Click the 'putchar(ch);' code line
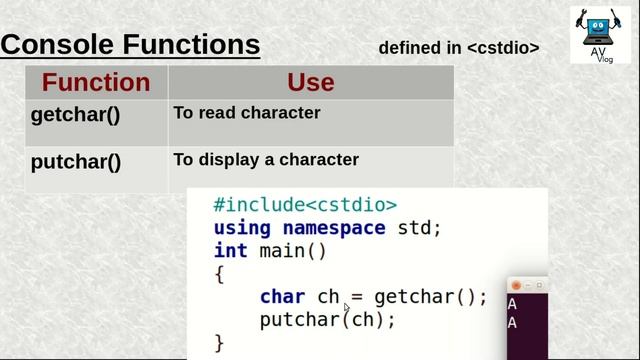This screenshot has width=640, height=360. [328, 320]
